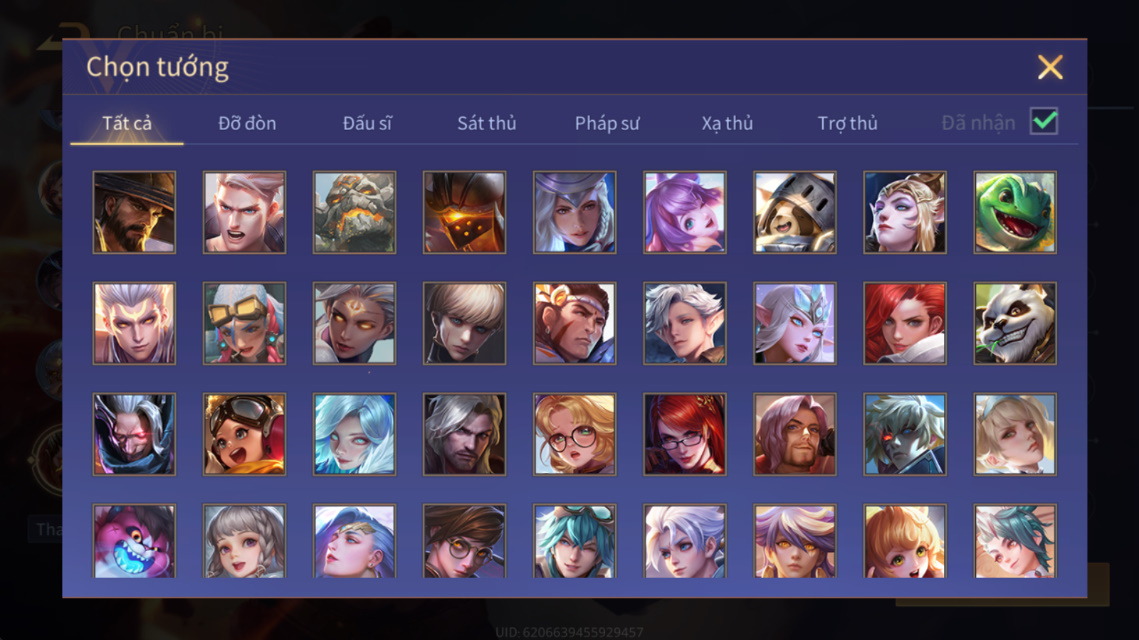Switch to the Đỡ đòn tab
Image resolution: width=1139 pixels, height=640 pixels.
coord(247,123)
